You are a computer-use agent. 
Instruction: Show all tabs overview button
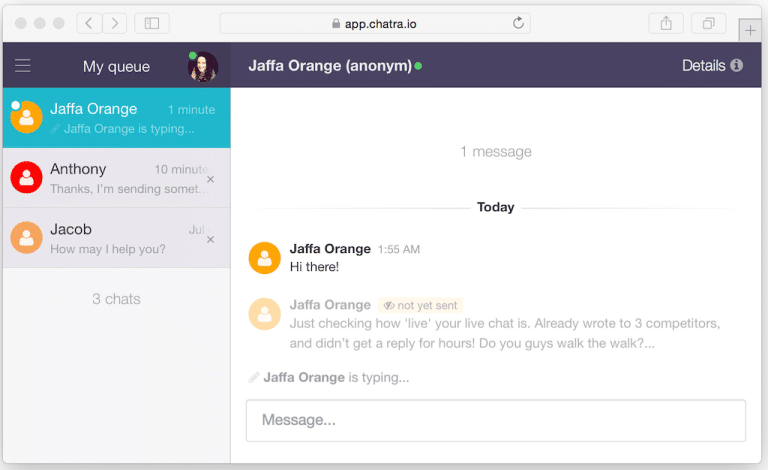(708, 24)
